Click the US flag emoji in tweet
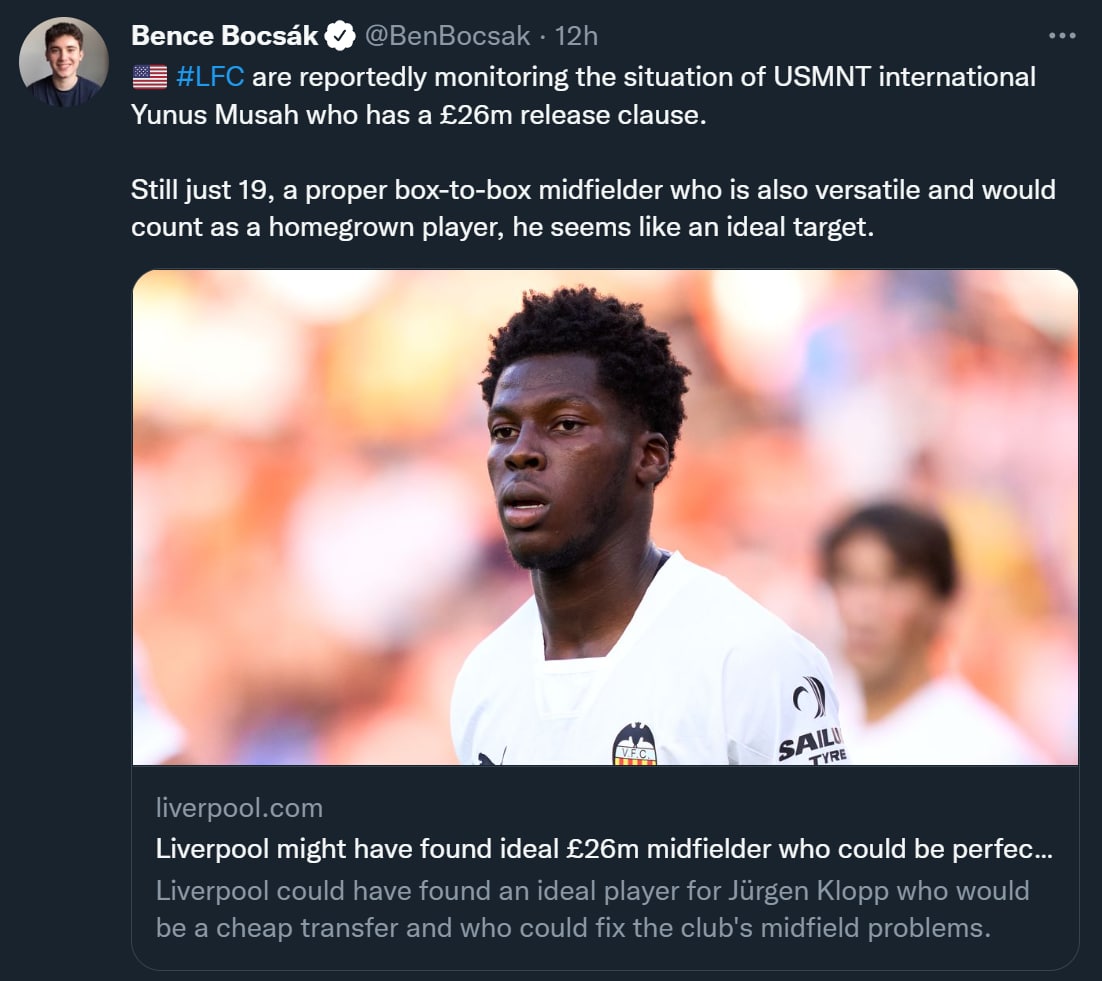Screen dimensions: 1102x981 (x=150, y=77)
